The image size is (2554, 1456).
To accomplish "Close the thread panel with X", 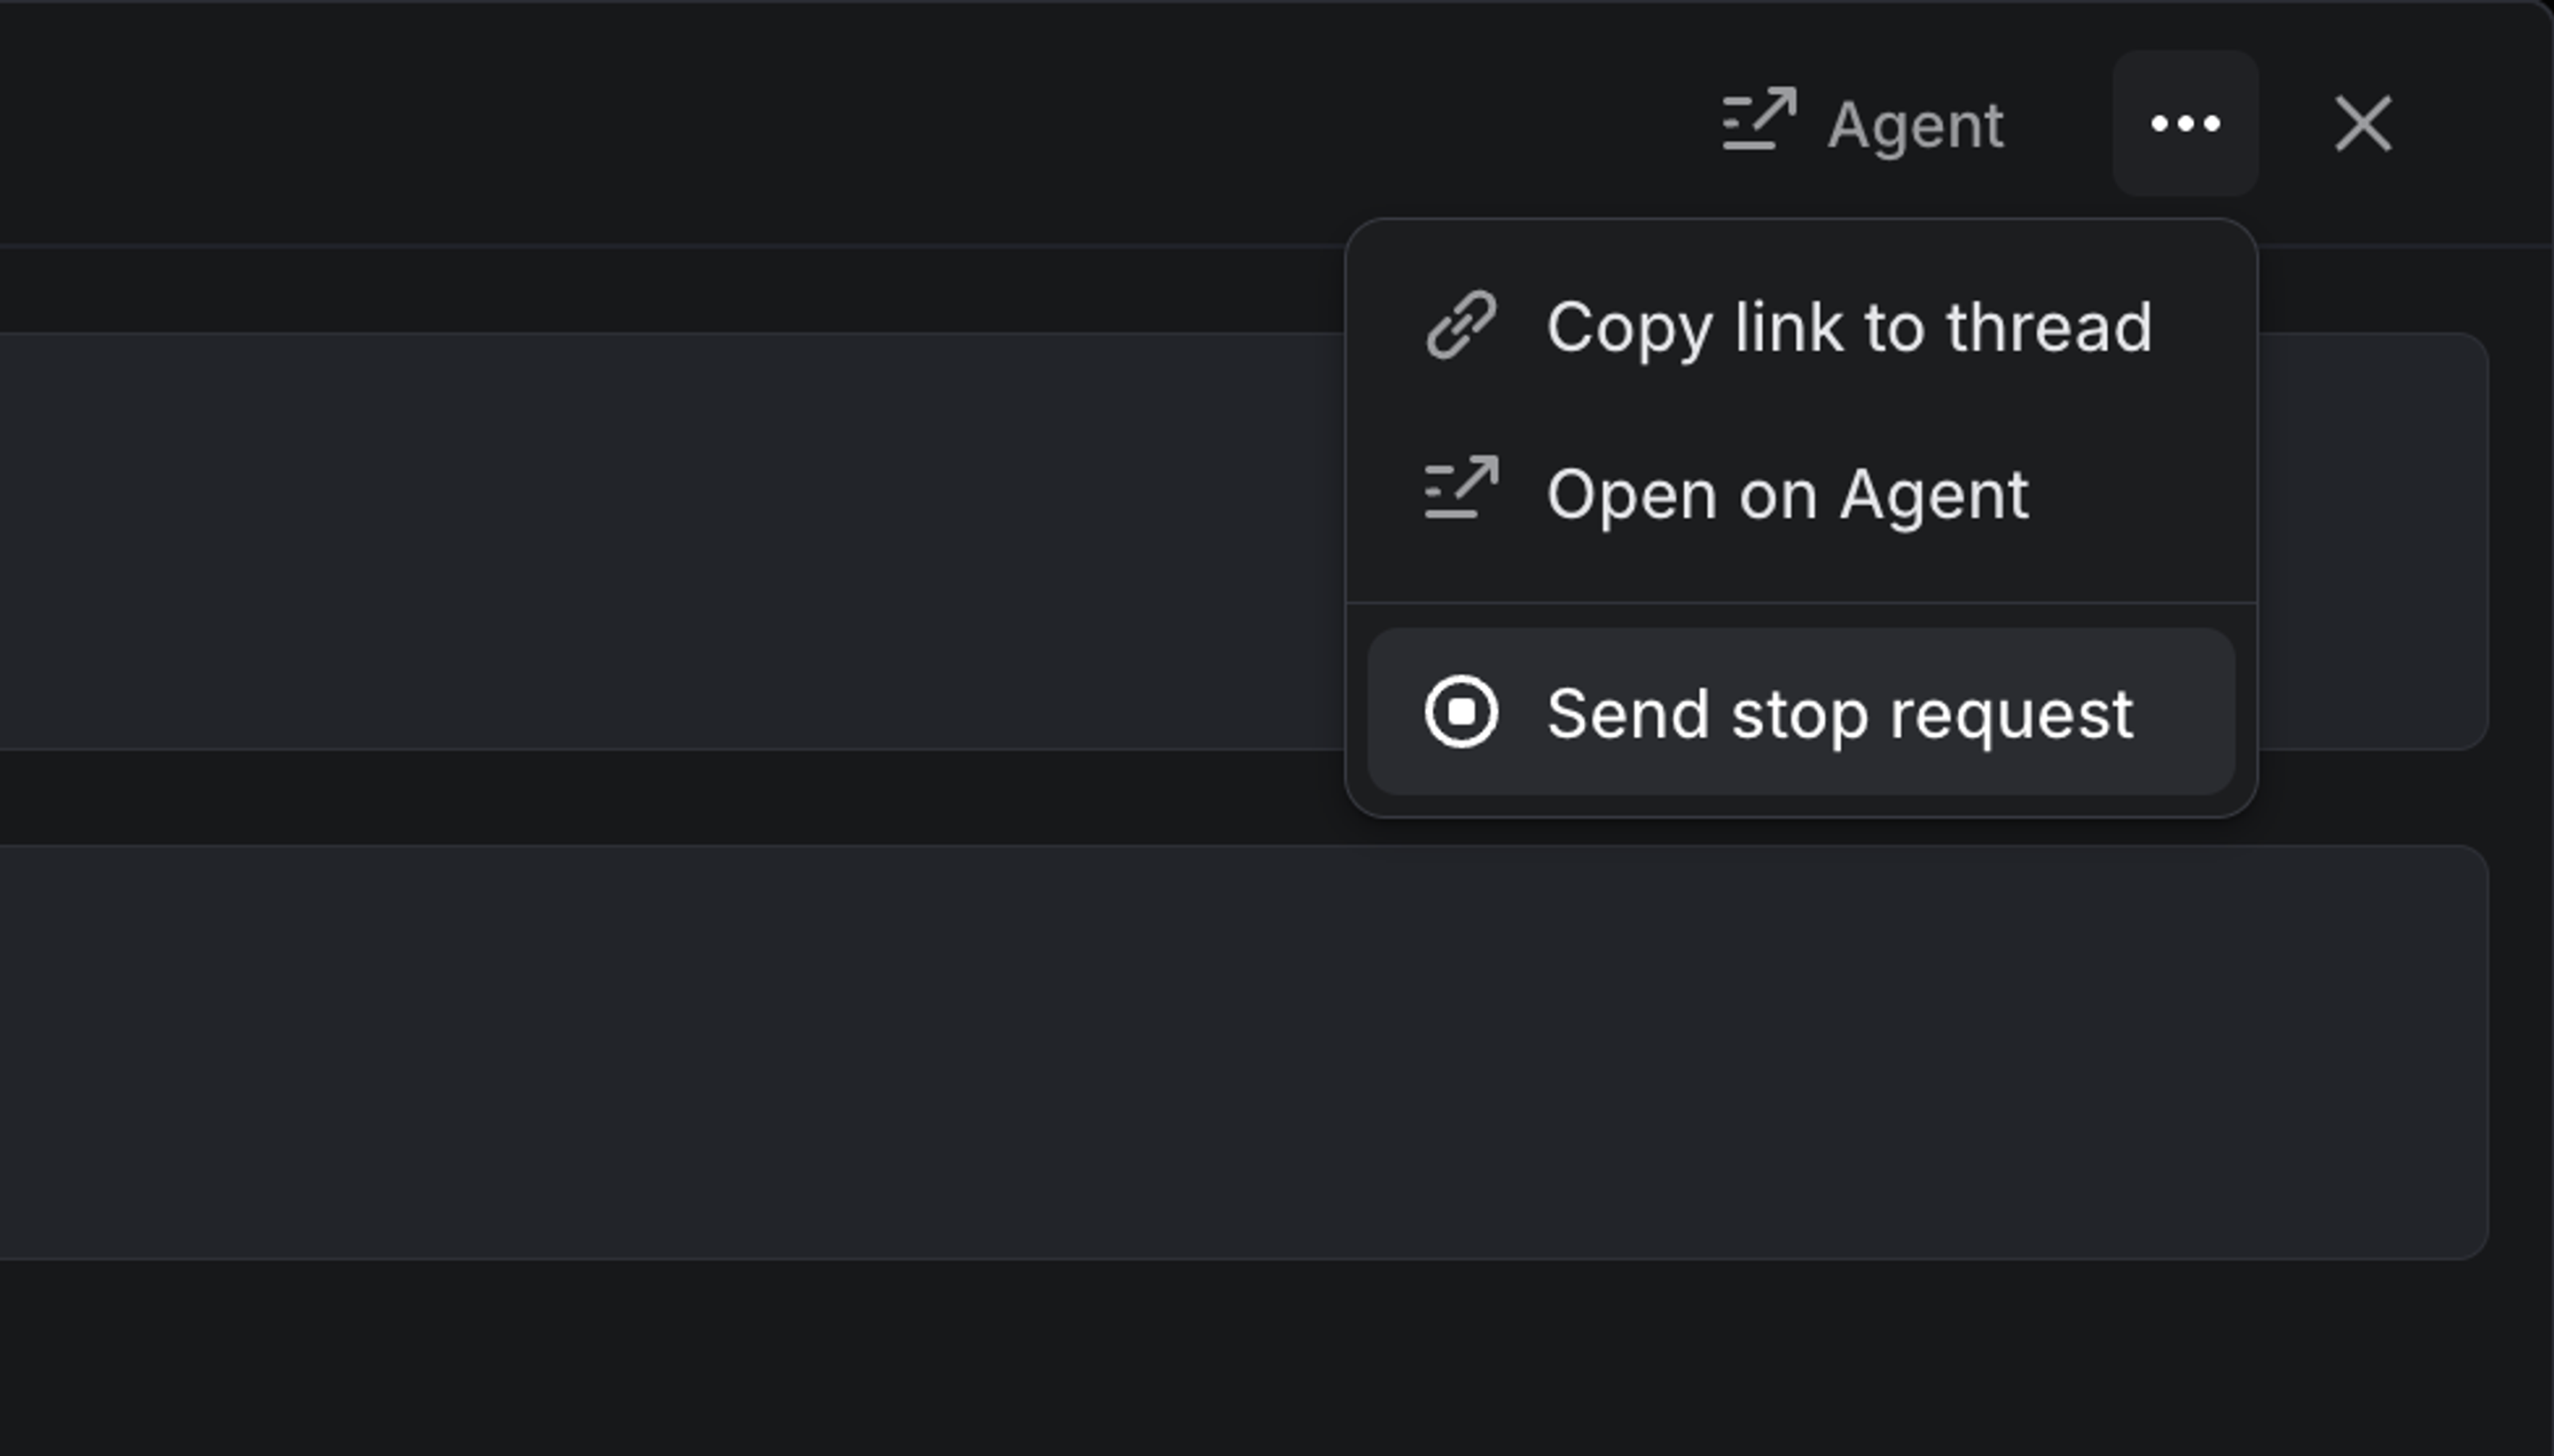I will (2362, 124).
